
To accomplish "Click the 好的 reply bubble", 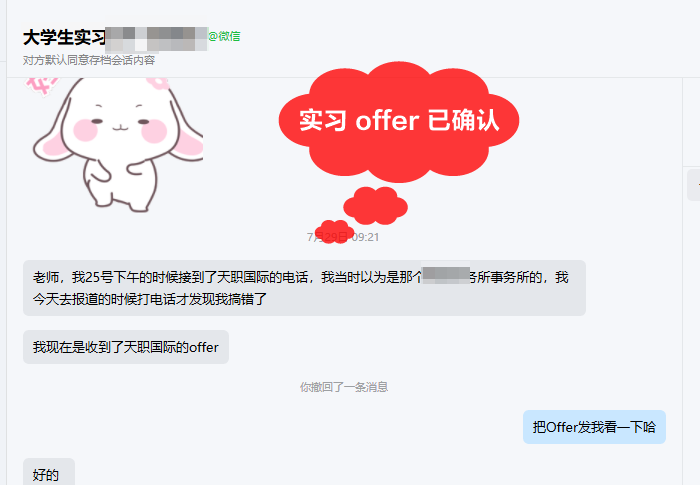I will pos(49,472).
